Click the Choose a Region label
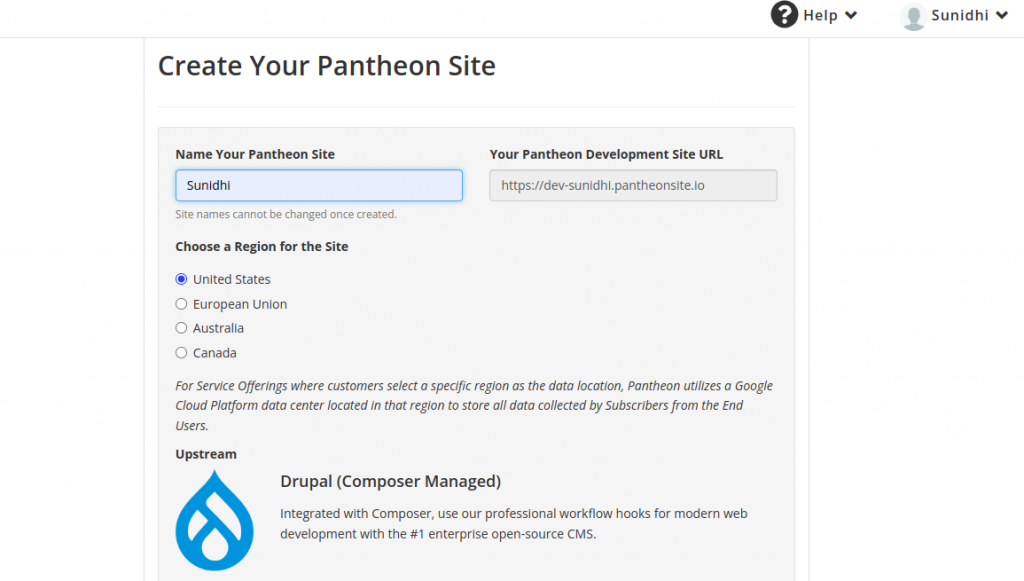This screenshot has width=1024, height=581. [x=261, y=246]
